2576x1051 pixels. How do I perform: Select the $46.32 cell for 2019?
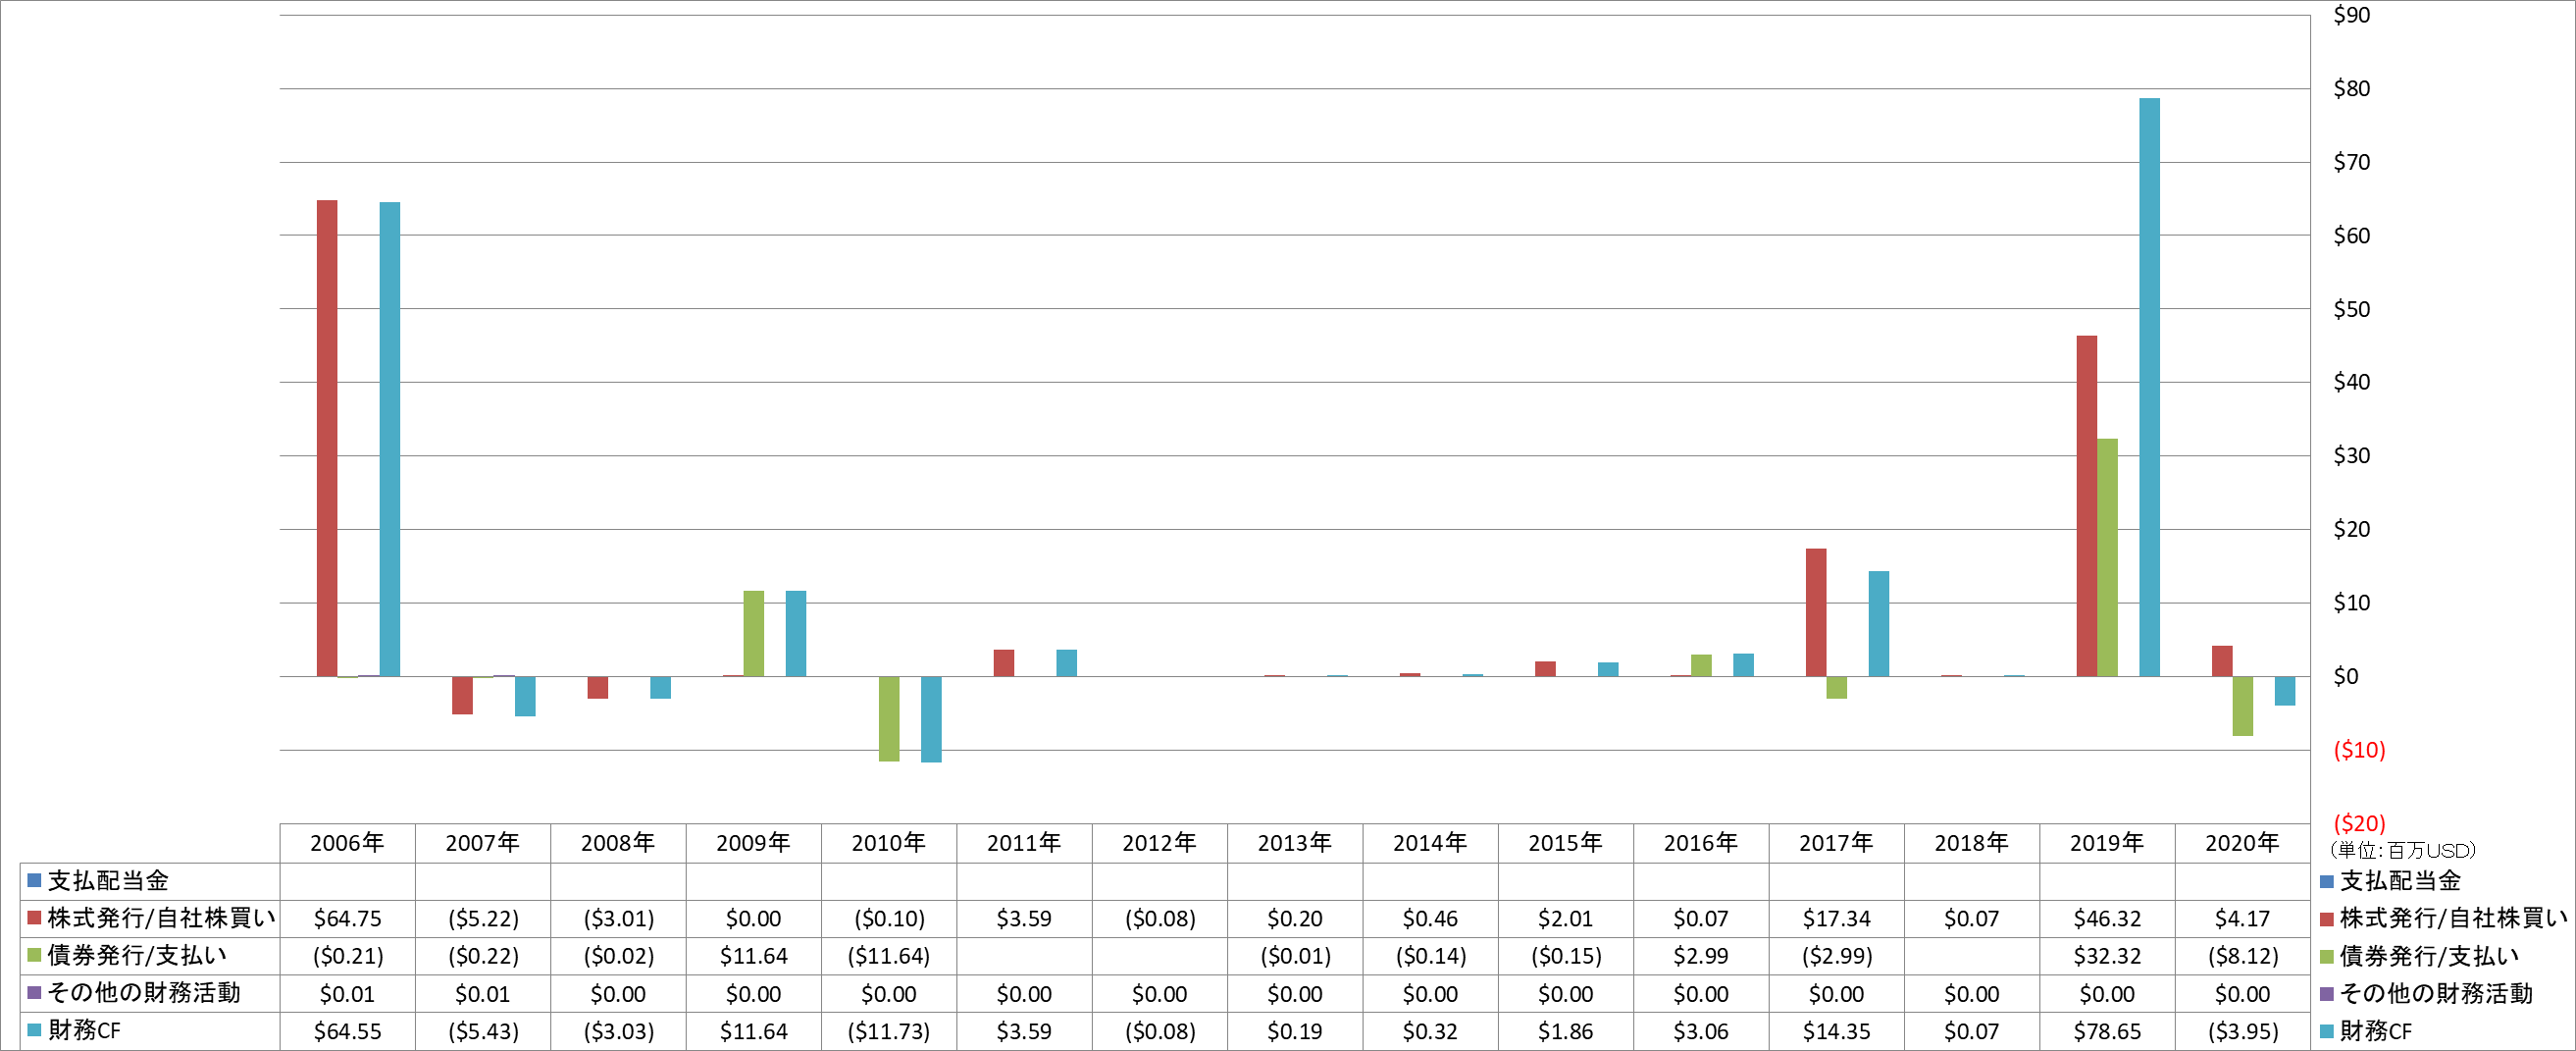click(2107, 918)
